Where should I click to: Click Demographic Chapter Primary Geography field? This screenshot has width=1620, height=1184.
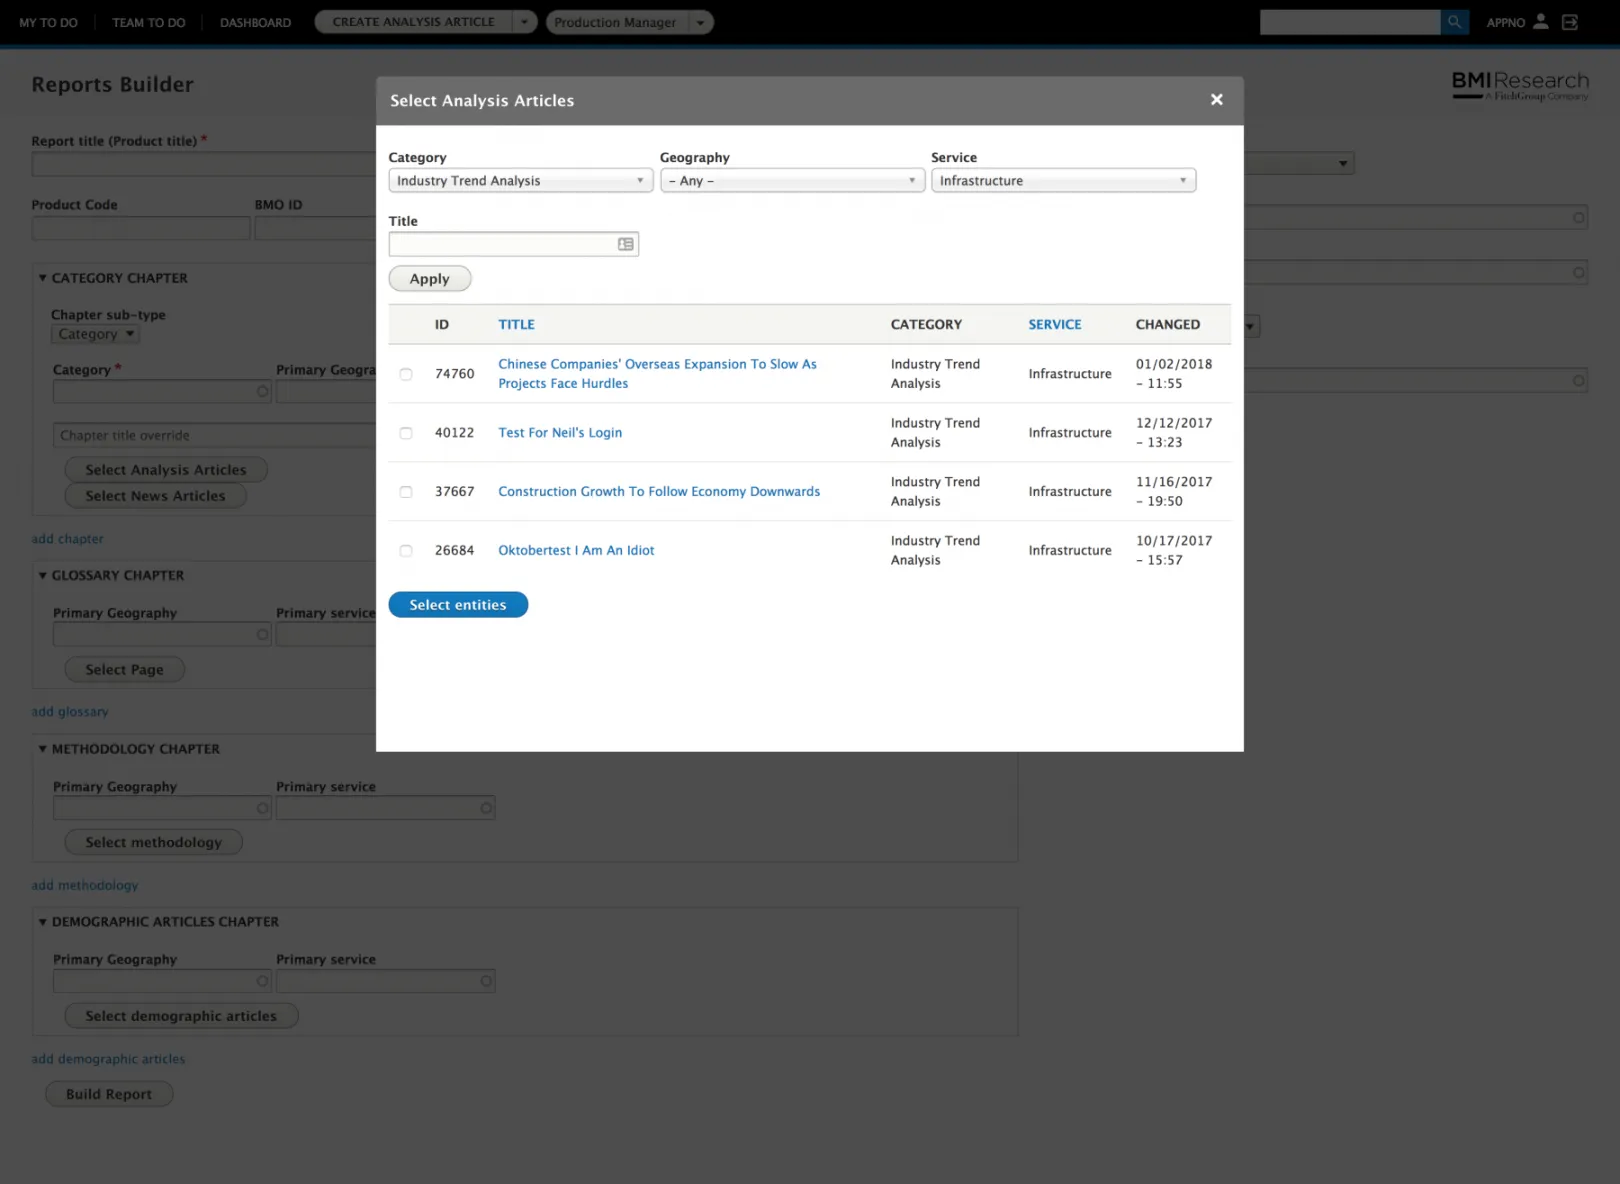162,981
